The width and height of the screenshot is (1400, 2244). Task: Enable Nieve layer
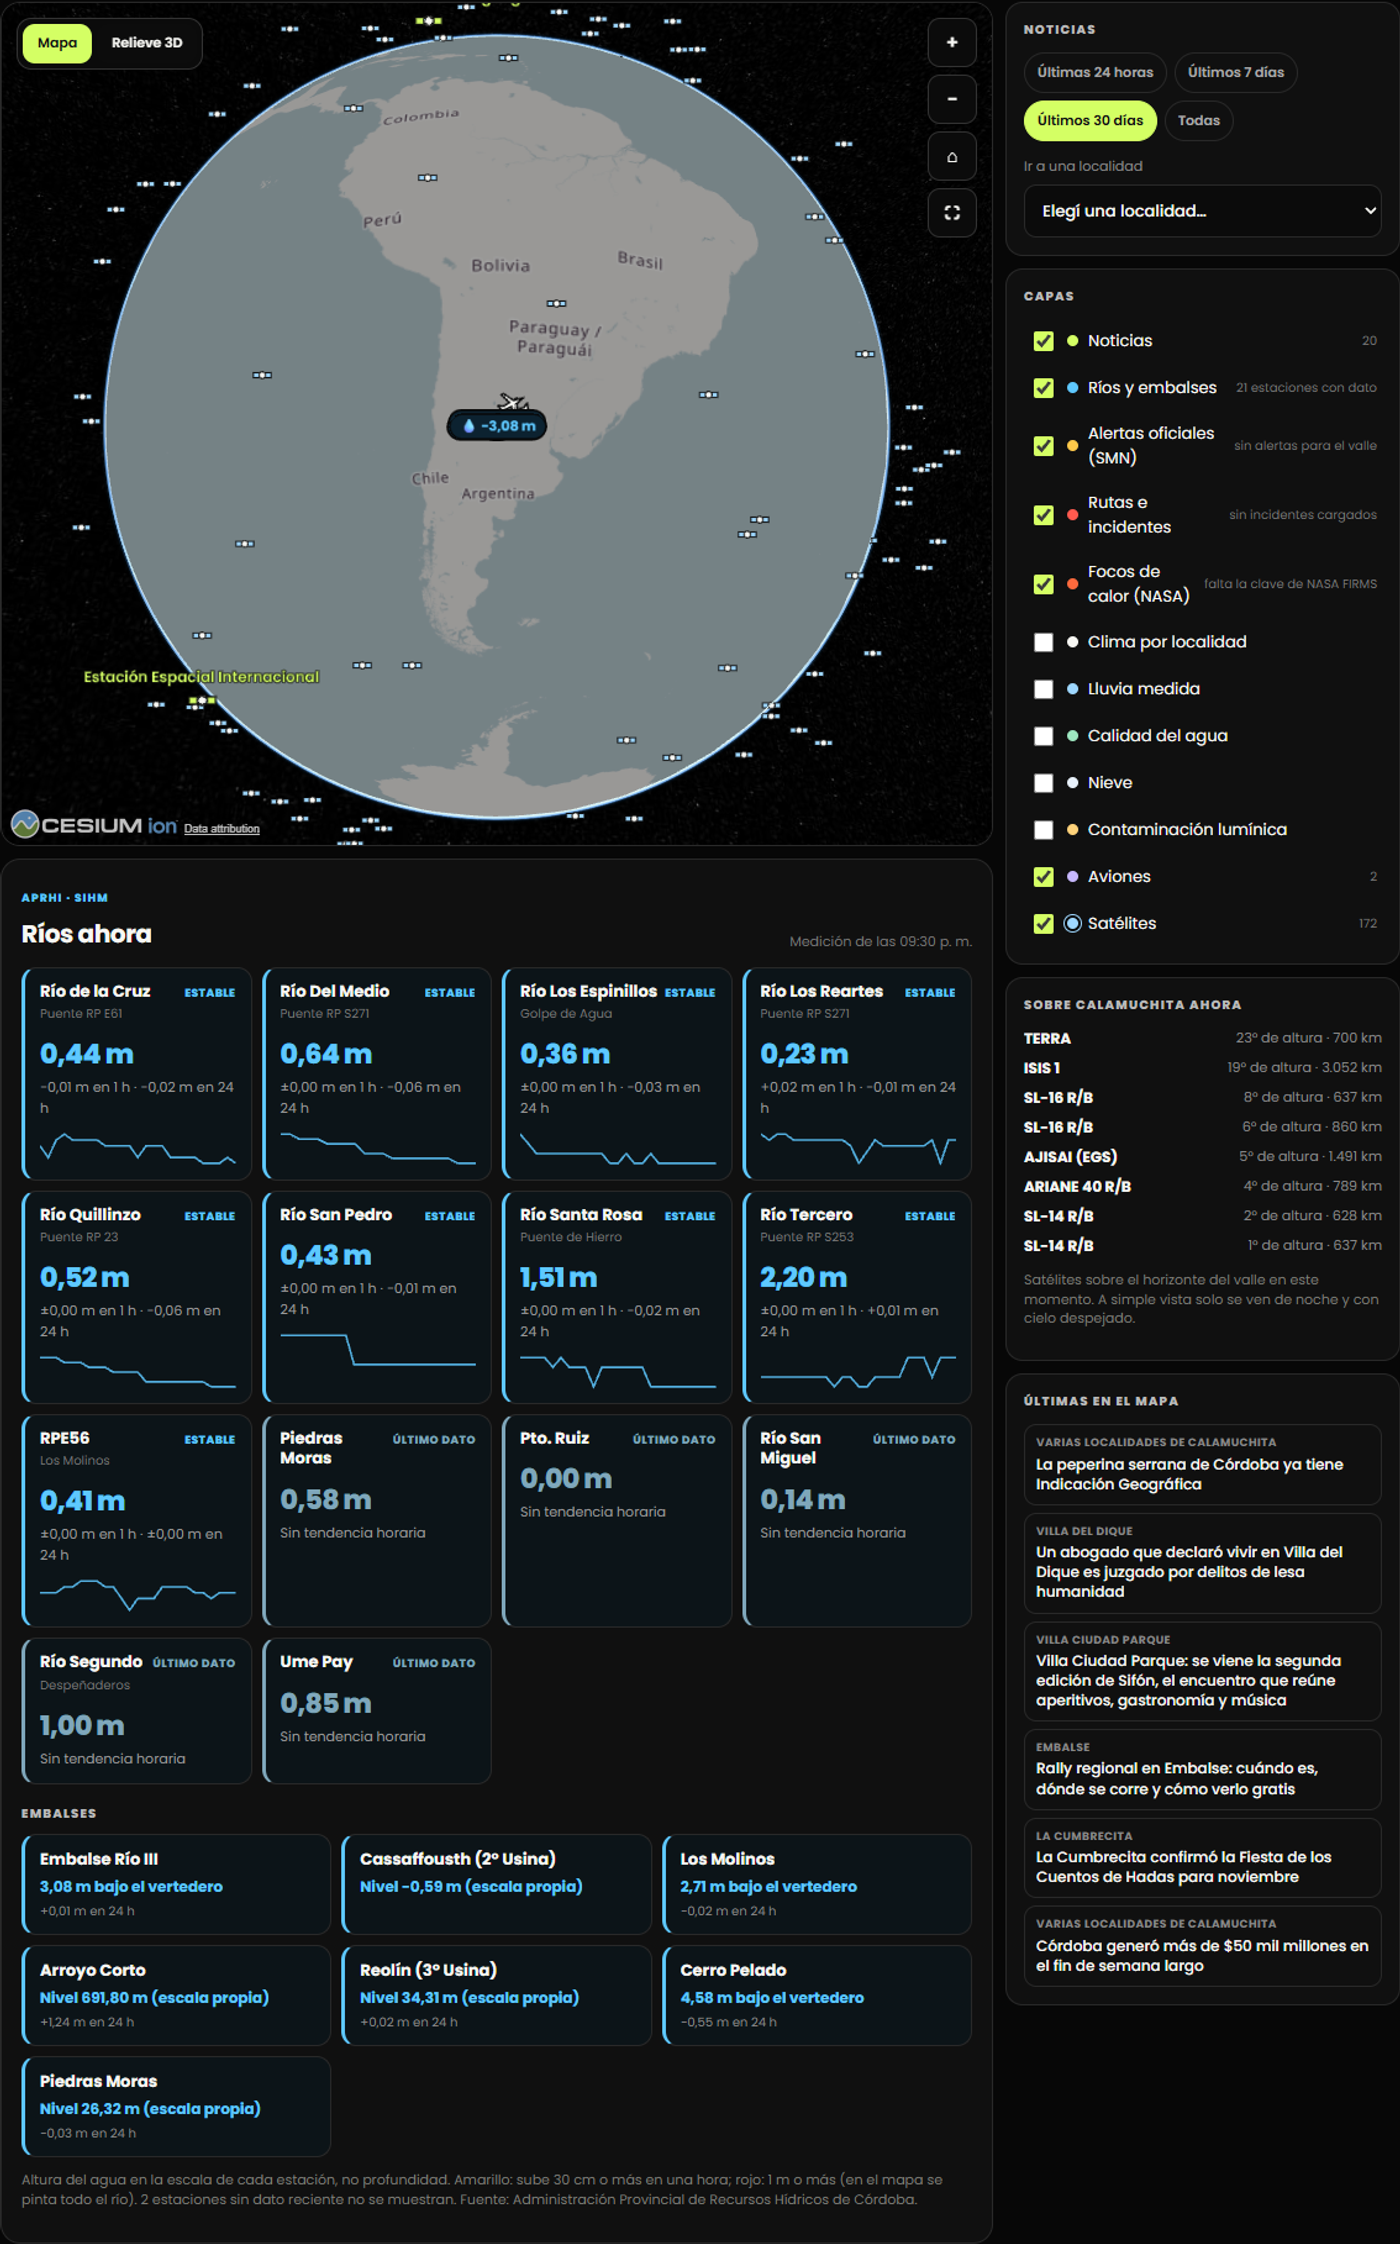point(1043,783)
